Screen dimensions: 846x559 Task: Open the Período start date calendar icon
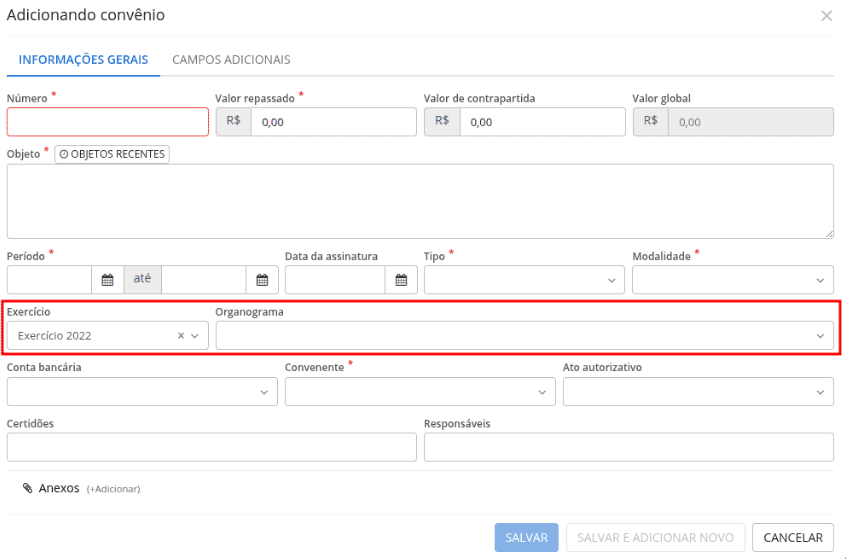tap(108, 280)
